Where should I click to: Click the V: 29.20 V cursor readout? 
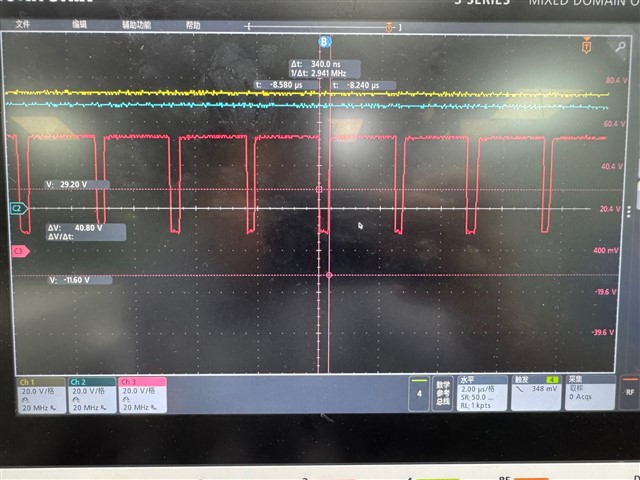(x=76, y=184)
